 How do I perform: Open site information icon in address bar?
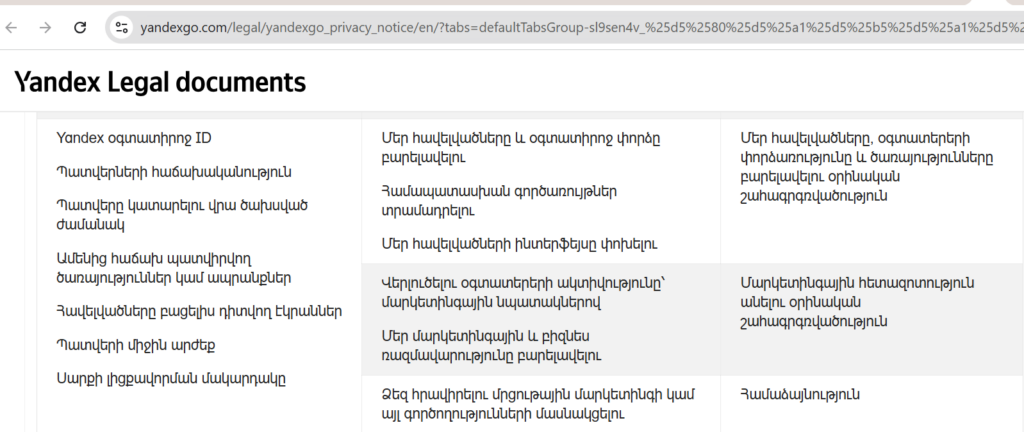coord(122,27)
